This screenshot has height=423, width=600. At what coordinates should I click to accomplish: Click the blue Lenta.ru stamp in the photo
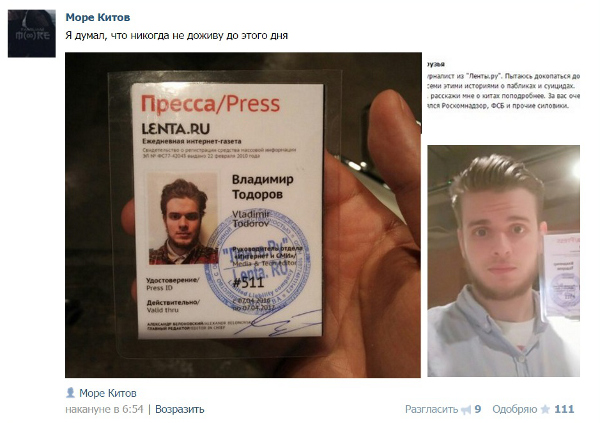coord(257,262)
